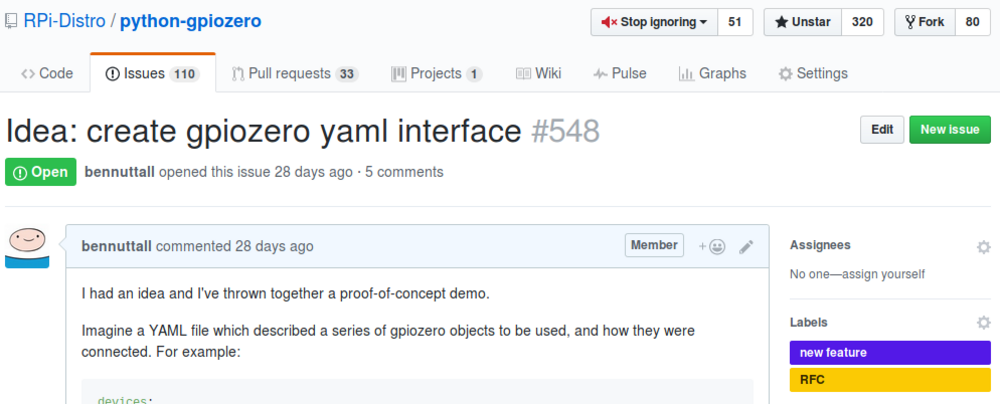
Task: Click the Edit title button
Action: (882, 130)
